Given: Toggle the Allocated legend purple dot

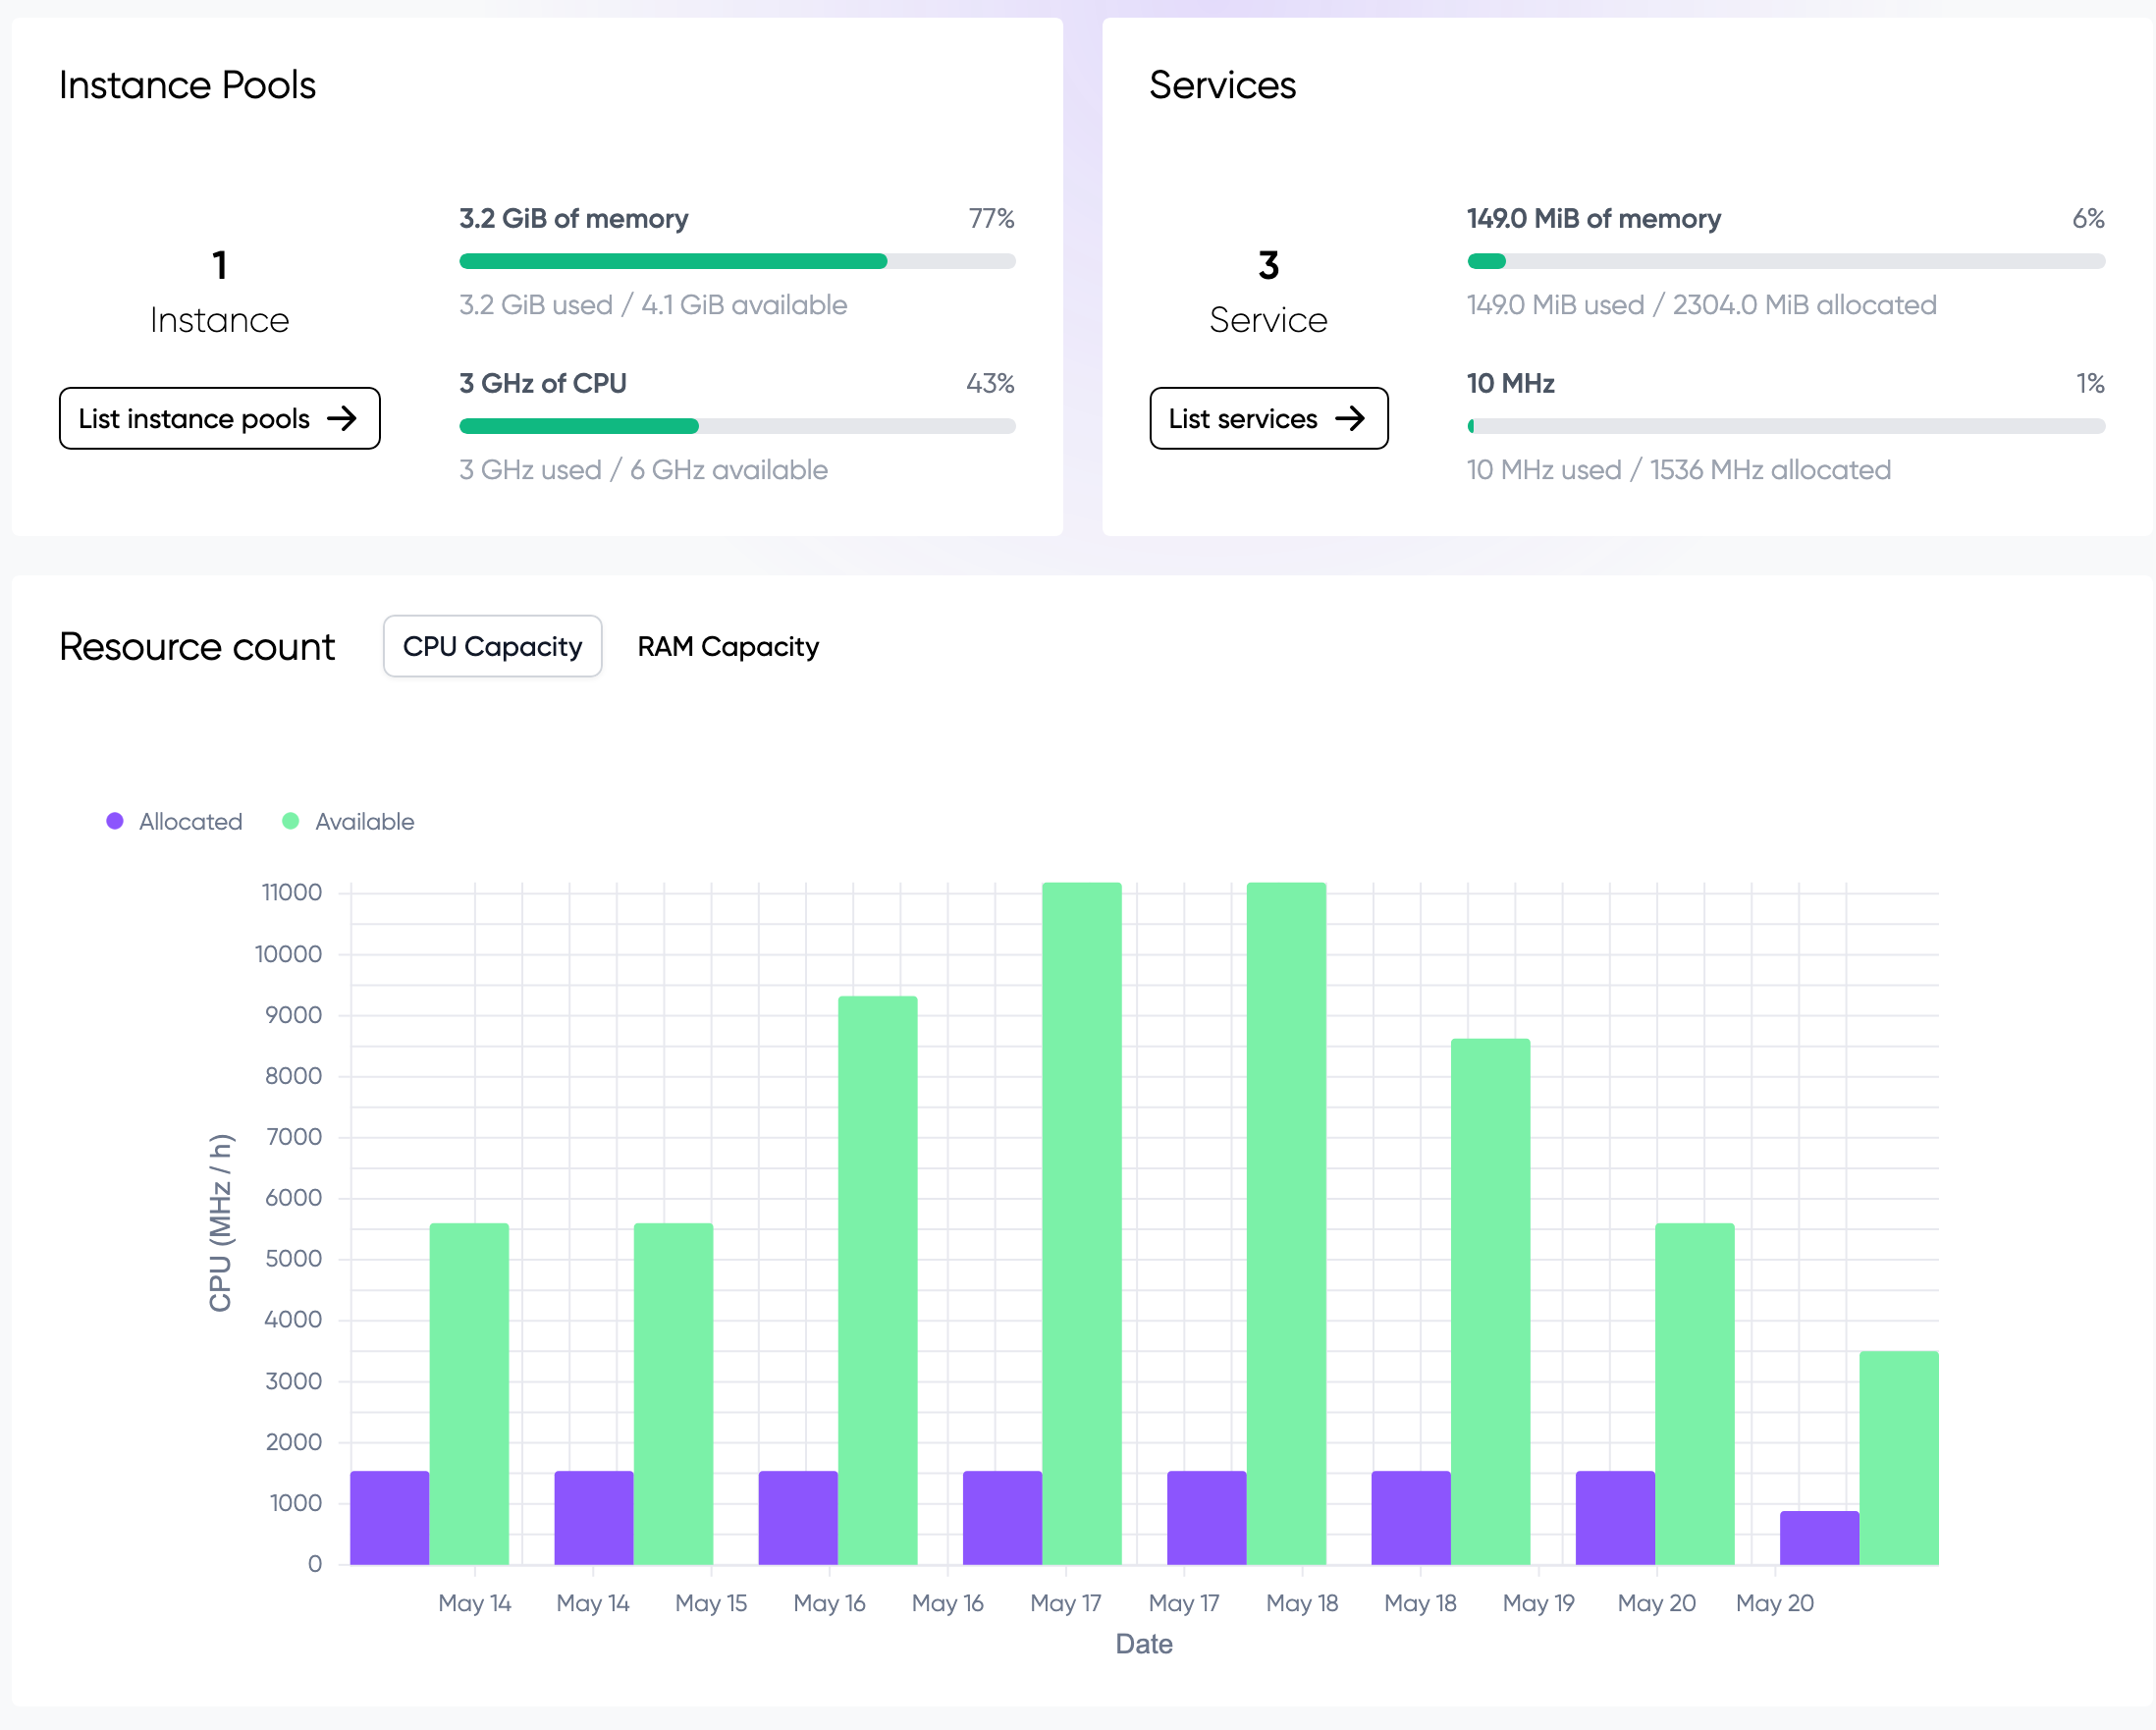Looking at the screenshot, I should tap(115, 821).
